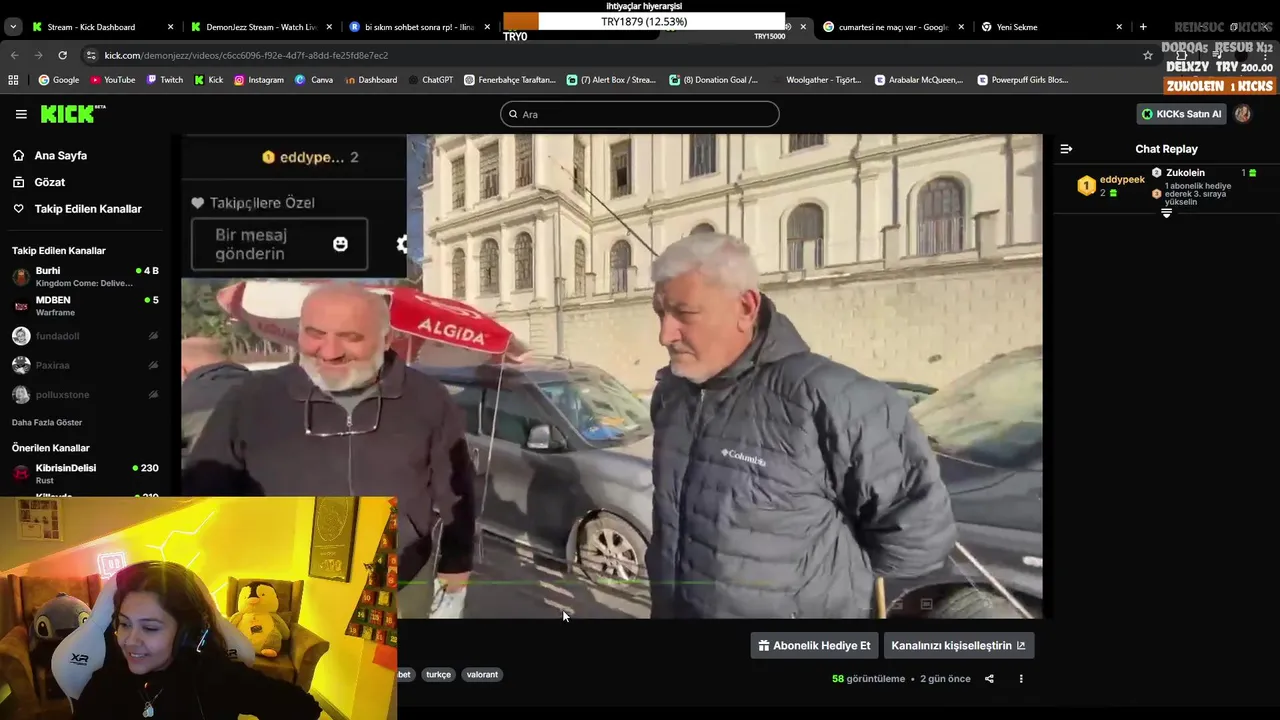Open the Kick hamburger menu

[21, 114]
